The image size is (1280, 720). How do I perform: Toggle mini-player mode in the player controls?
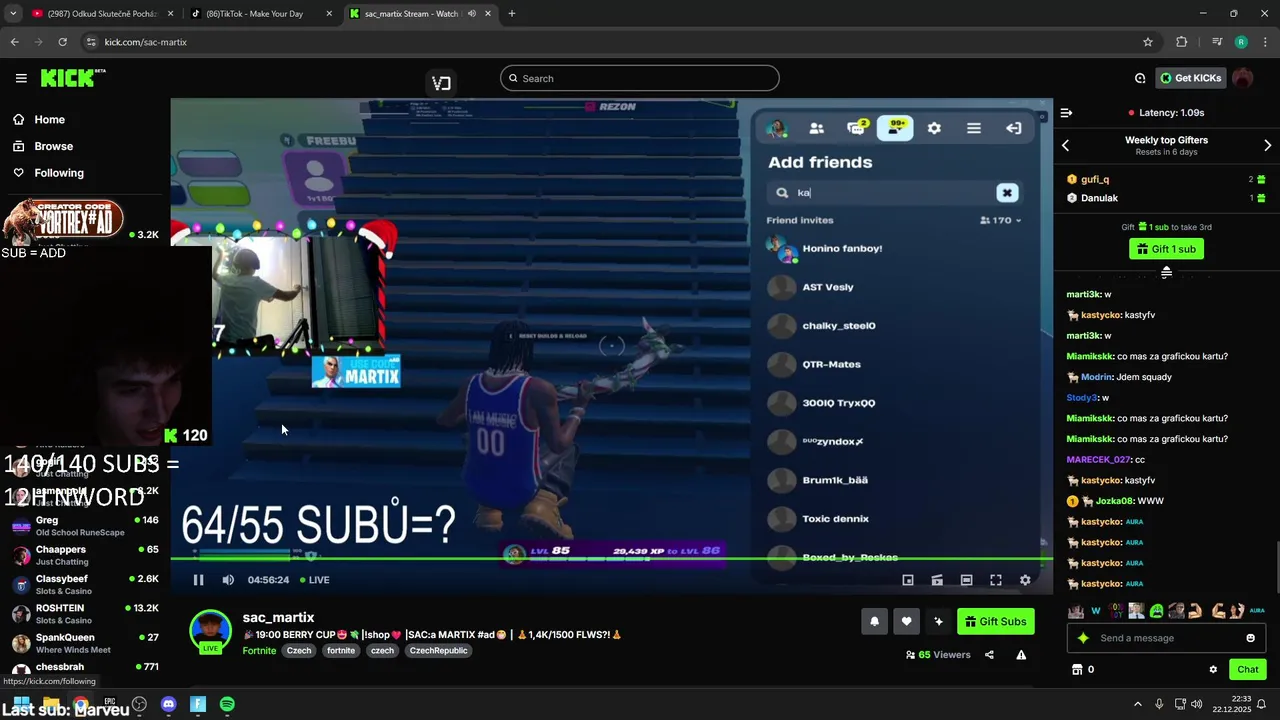pos(908,580)
